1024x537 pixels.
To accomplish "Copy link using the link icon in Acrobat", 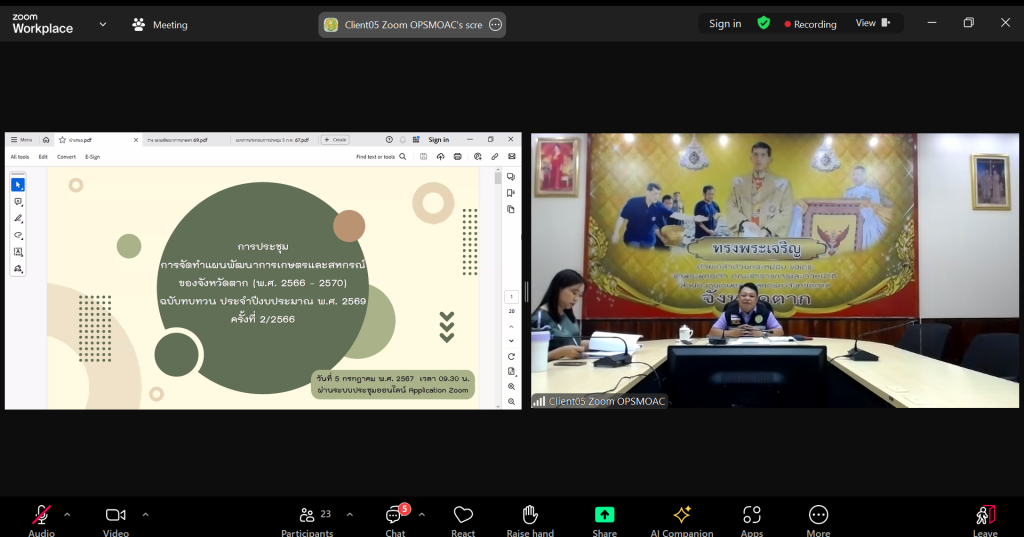I will (x=495, y=157).
